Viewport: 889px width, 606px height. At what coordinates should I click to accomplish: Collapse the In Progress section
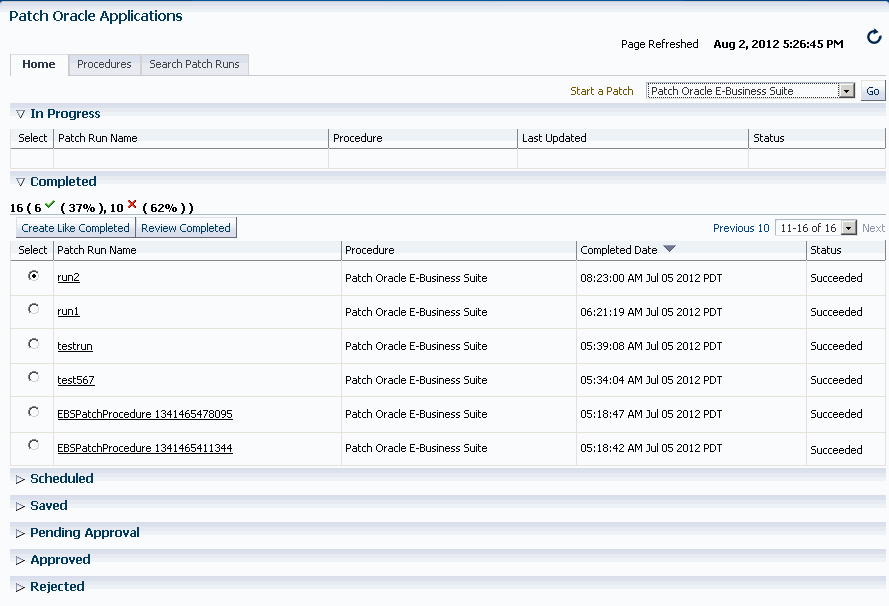click(x=20, y=114)
